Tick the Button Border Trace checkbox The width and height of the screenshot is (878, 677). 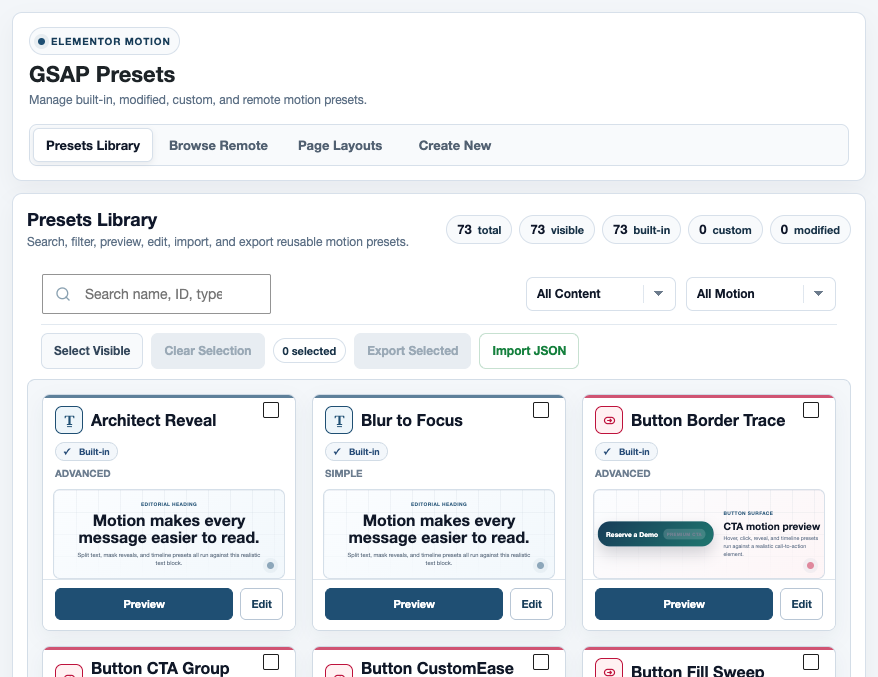coord(811,410)
